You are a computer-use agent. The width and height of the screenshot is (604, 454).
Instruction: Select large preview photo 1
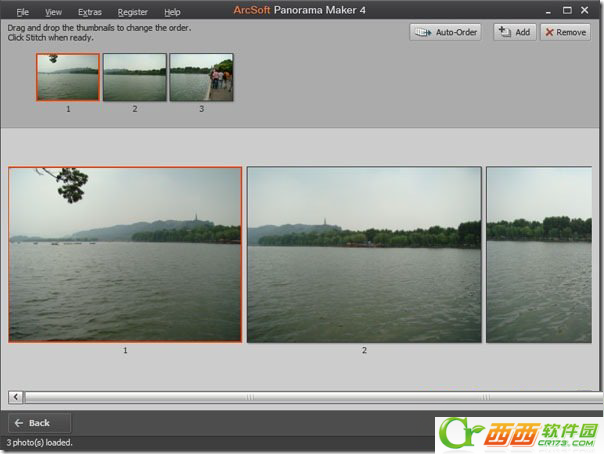(x=125, y=255)
